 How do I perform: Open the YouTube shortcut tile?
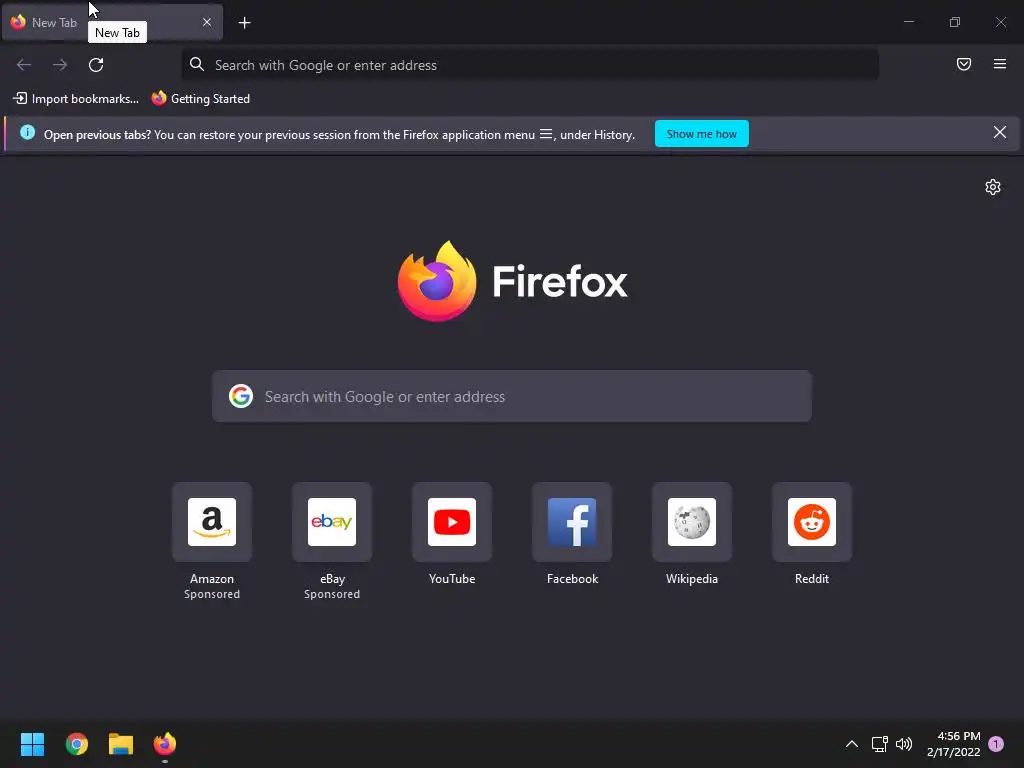[452, 522]
